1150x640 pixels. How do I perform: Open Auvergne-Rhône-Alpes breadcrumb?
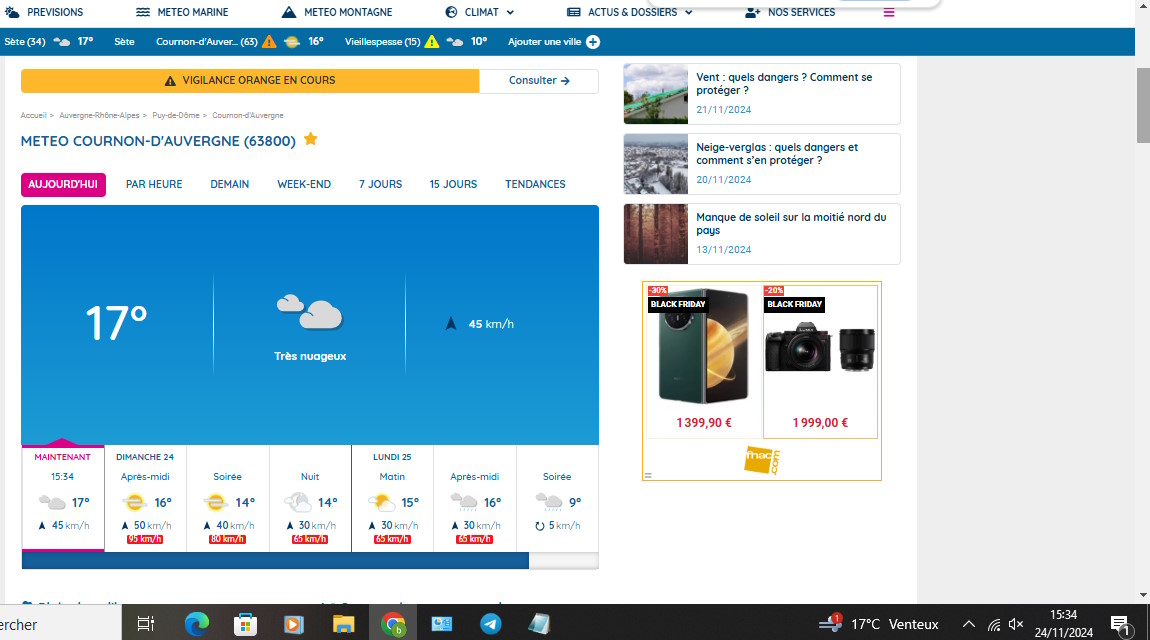pos(99,115)
